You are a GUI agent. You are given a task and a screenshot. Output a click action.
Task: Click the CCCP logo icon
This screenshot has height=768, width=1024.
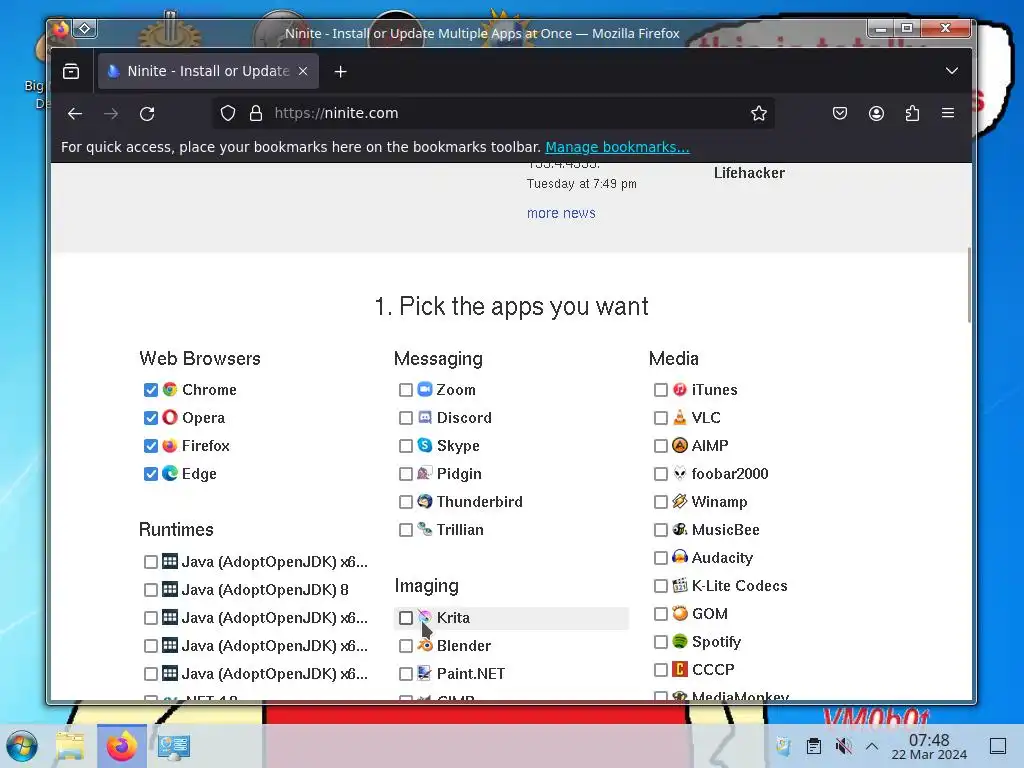680,669
